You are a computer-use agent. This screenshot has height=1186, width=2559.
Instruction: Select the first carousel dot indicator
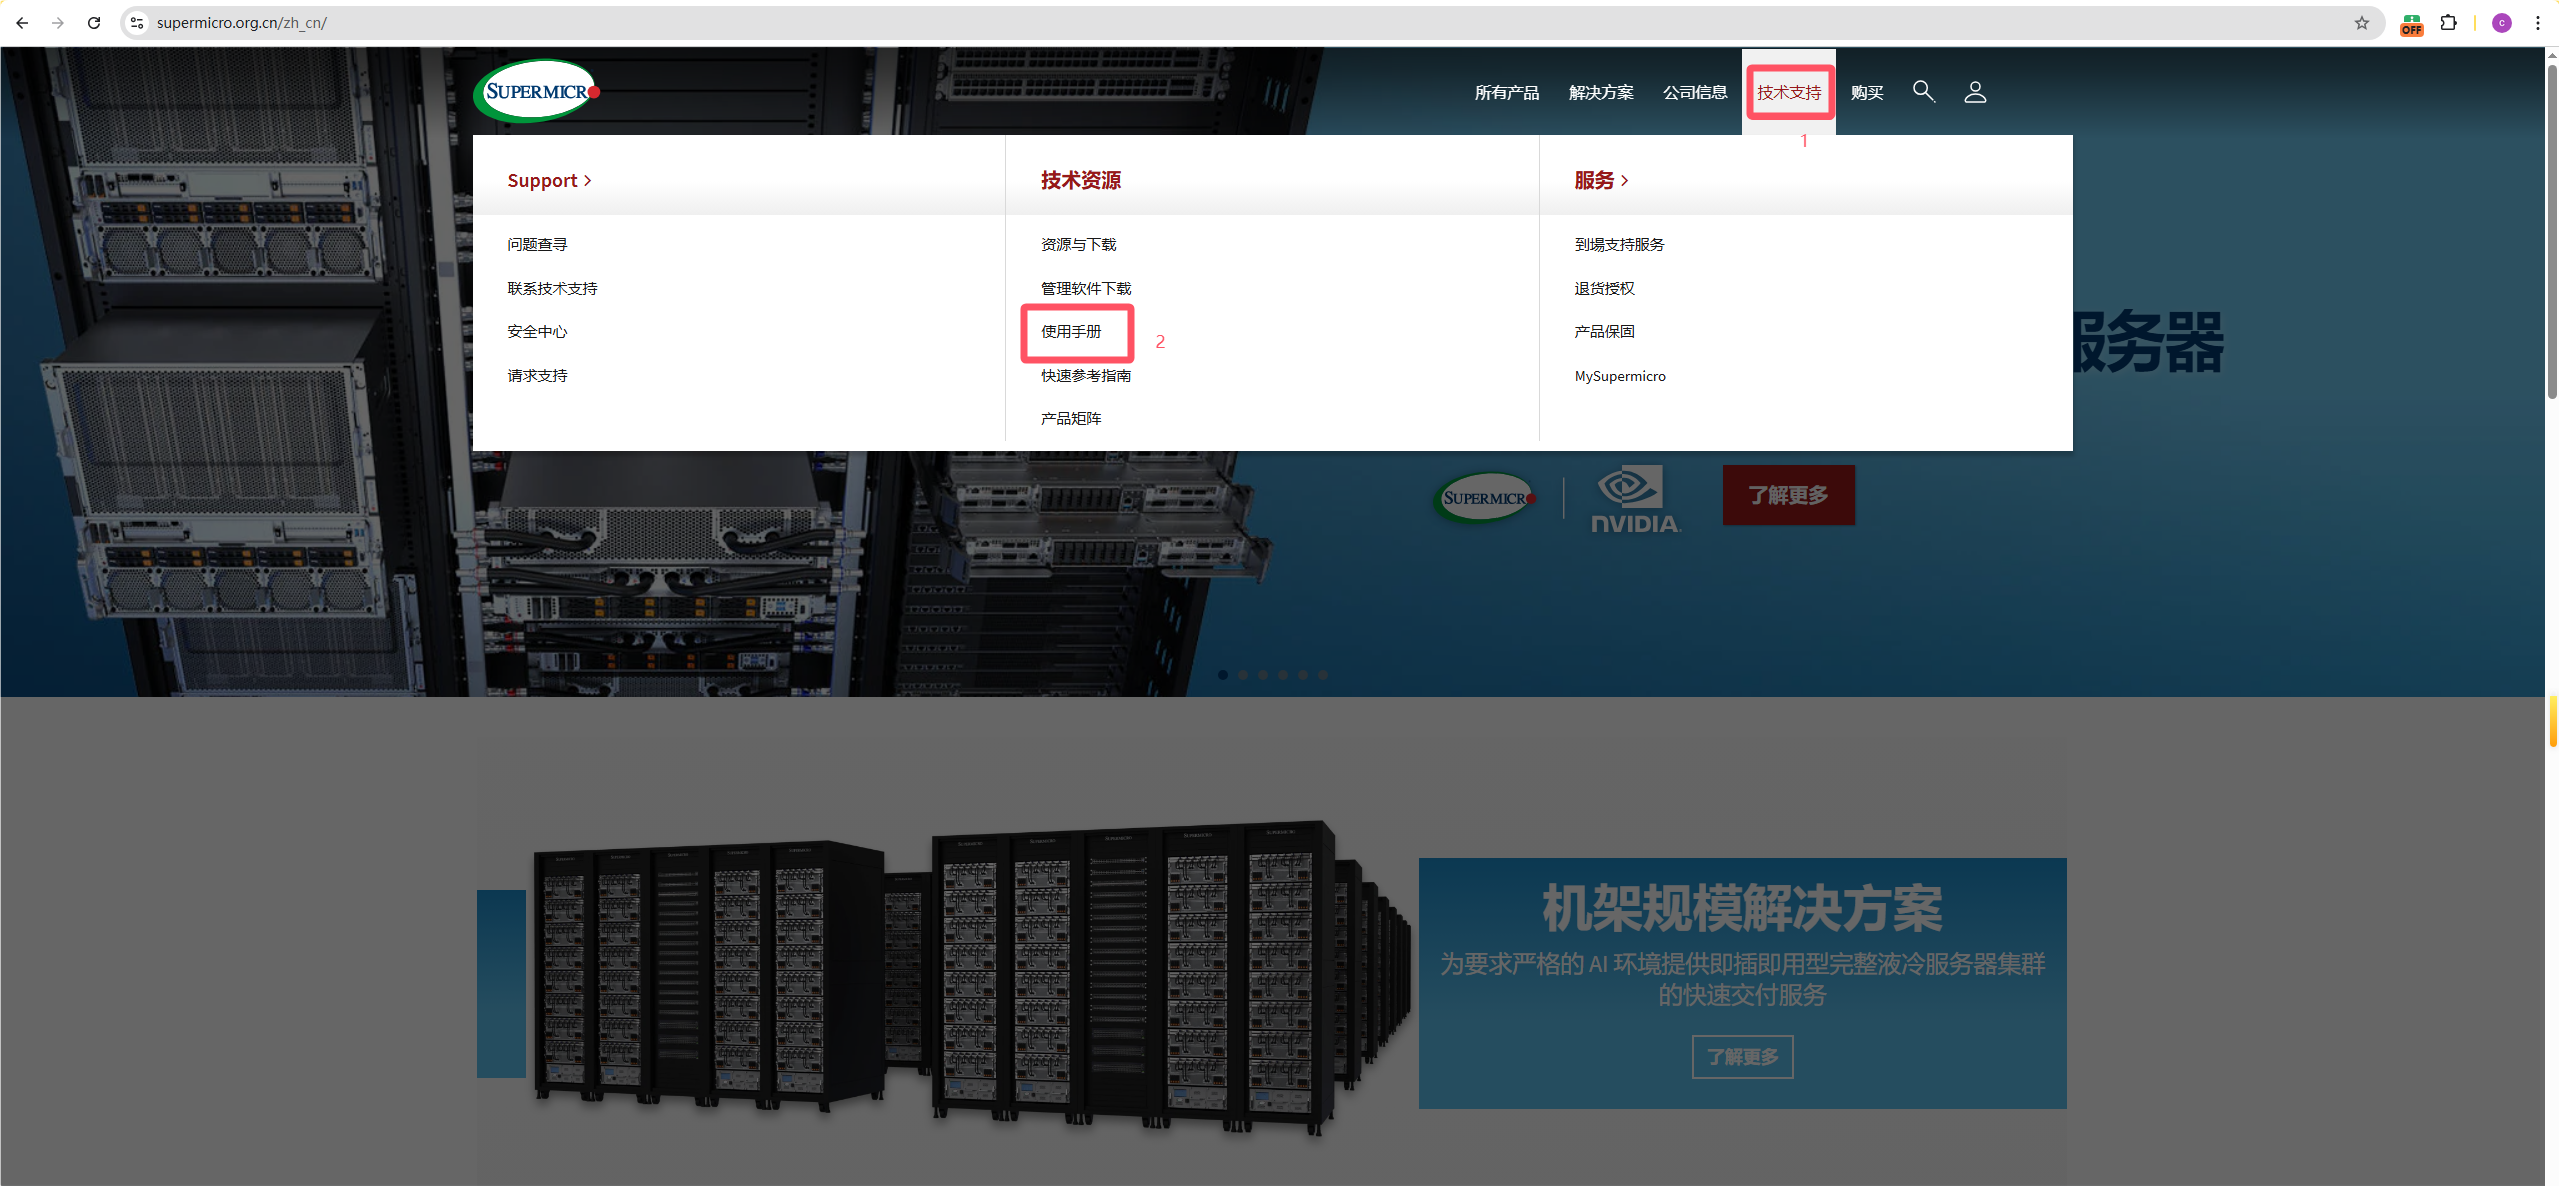coord(1223,675)
